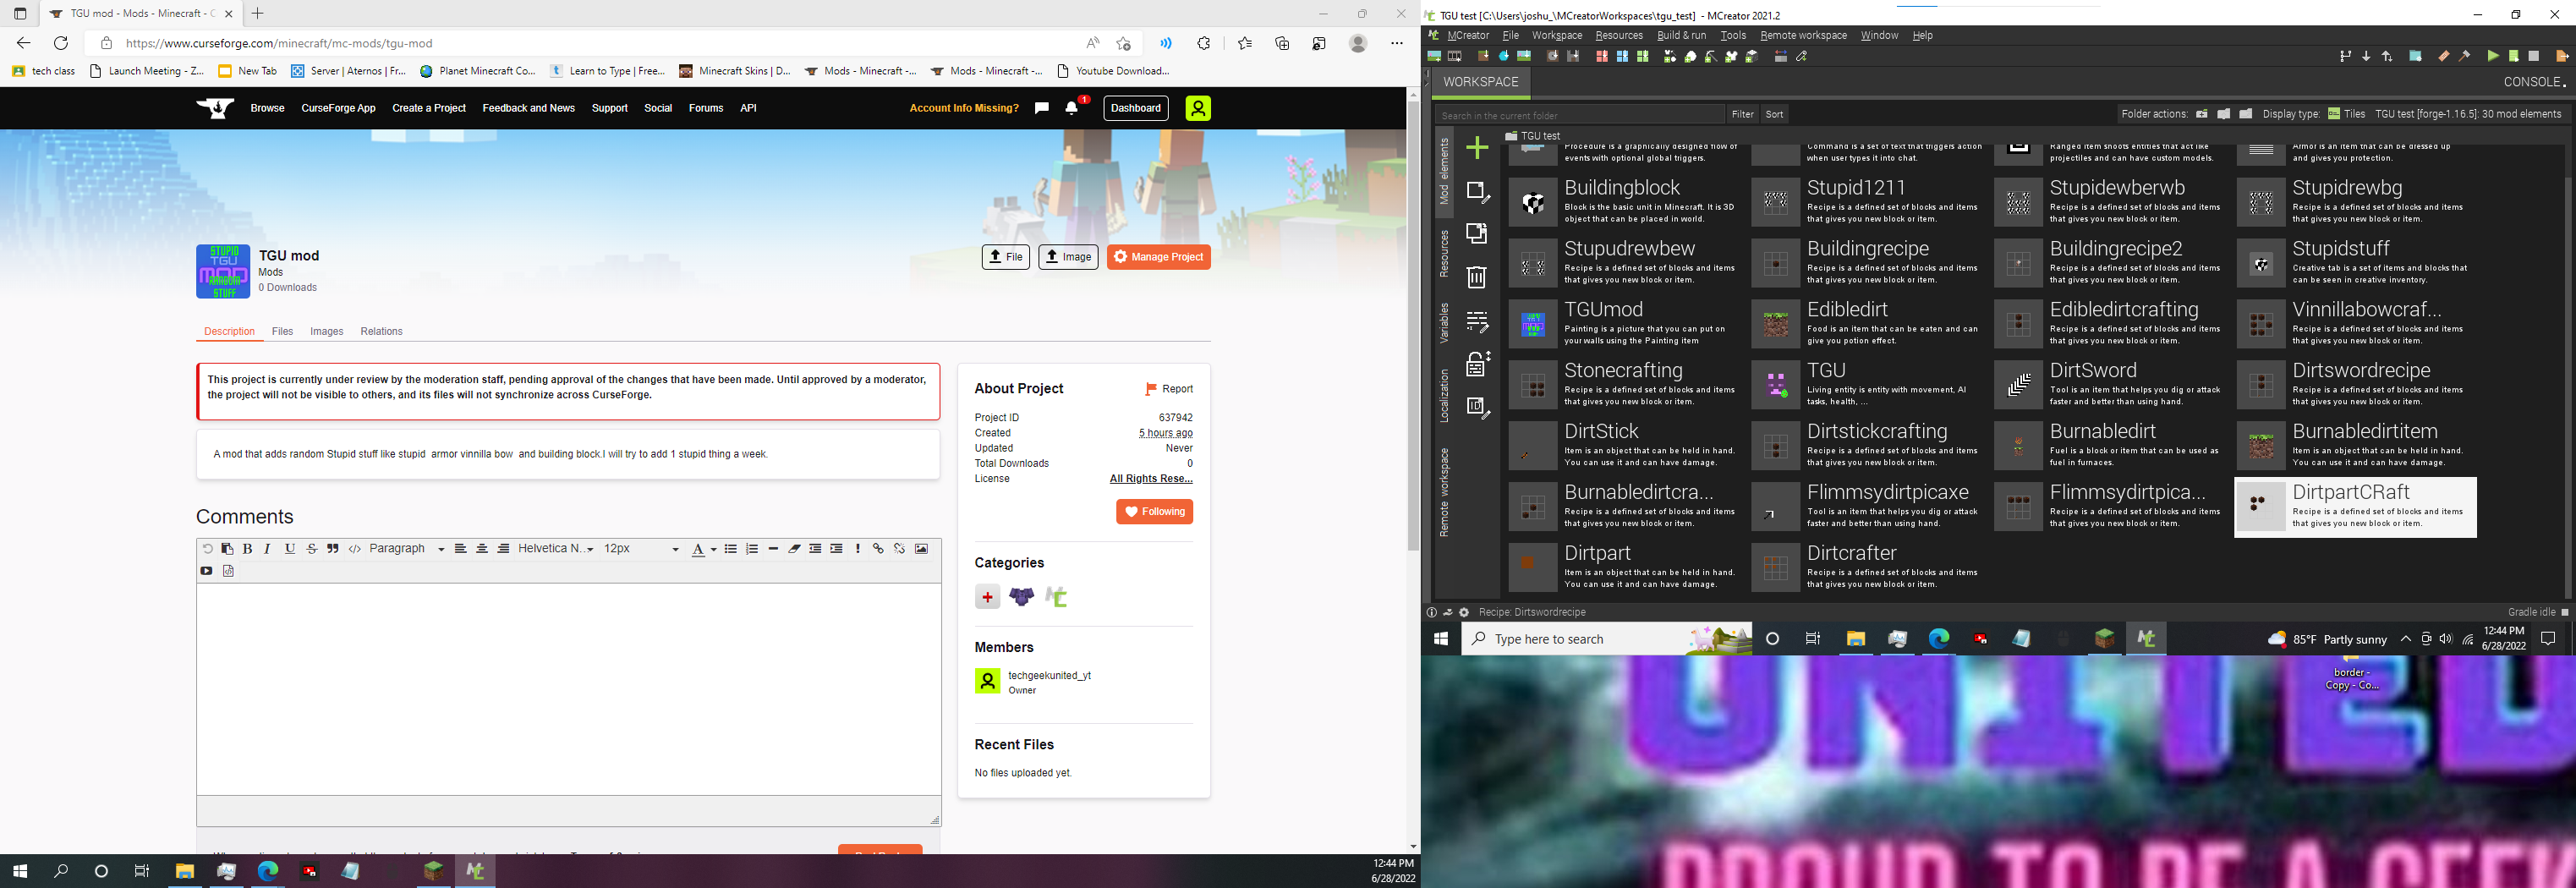Viewport: 2576px width, 888px height.
Task: Click the Manage Project button
Action: (x=1158, y=257)
